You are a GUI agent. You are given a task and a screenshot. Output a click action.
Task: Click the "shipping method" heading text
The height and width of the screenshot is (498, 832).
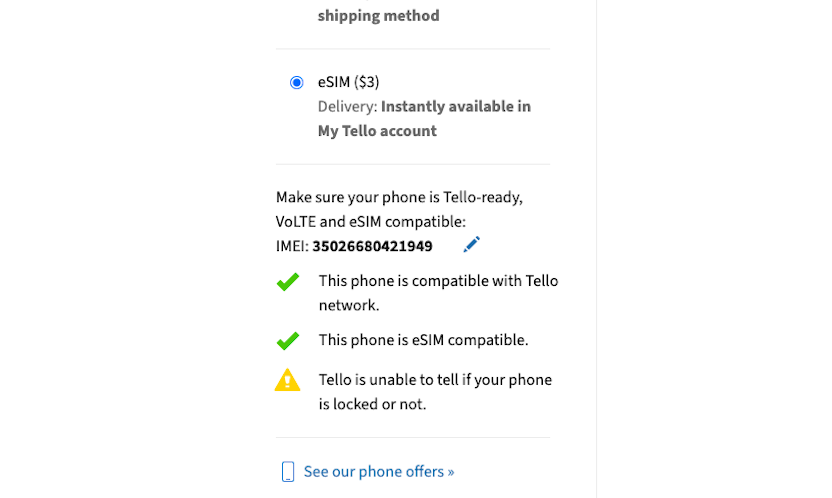(378, 16)
